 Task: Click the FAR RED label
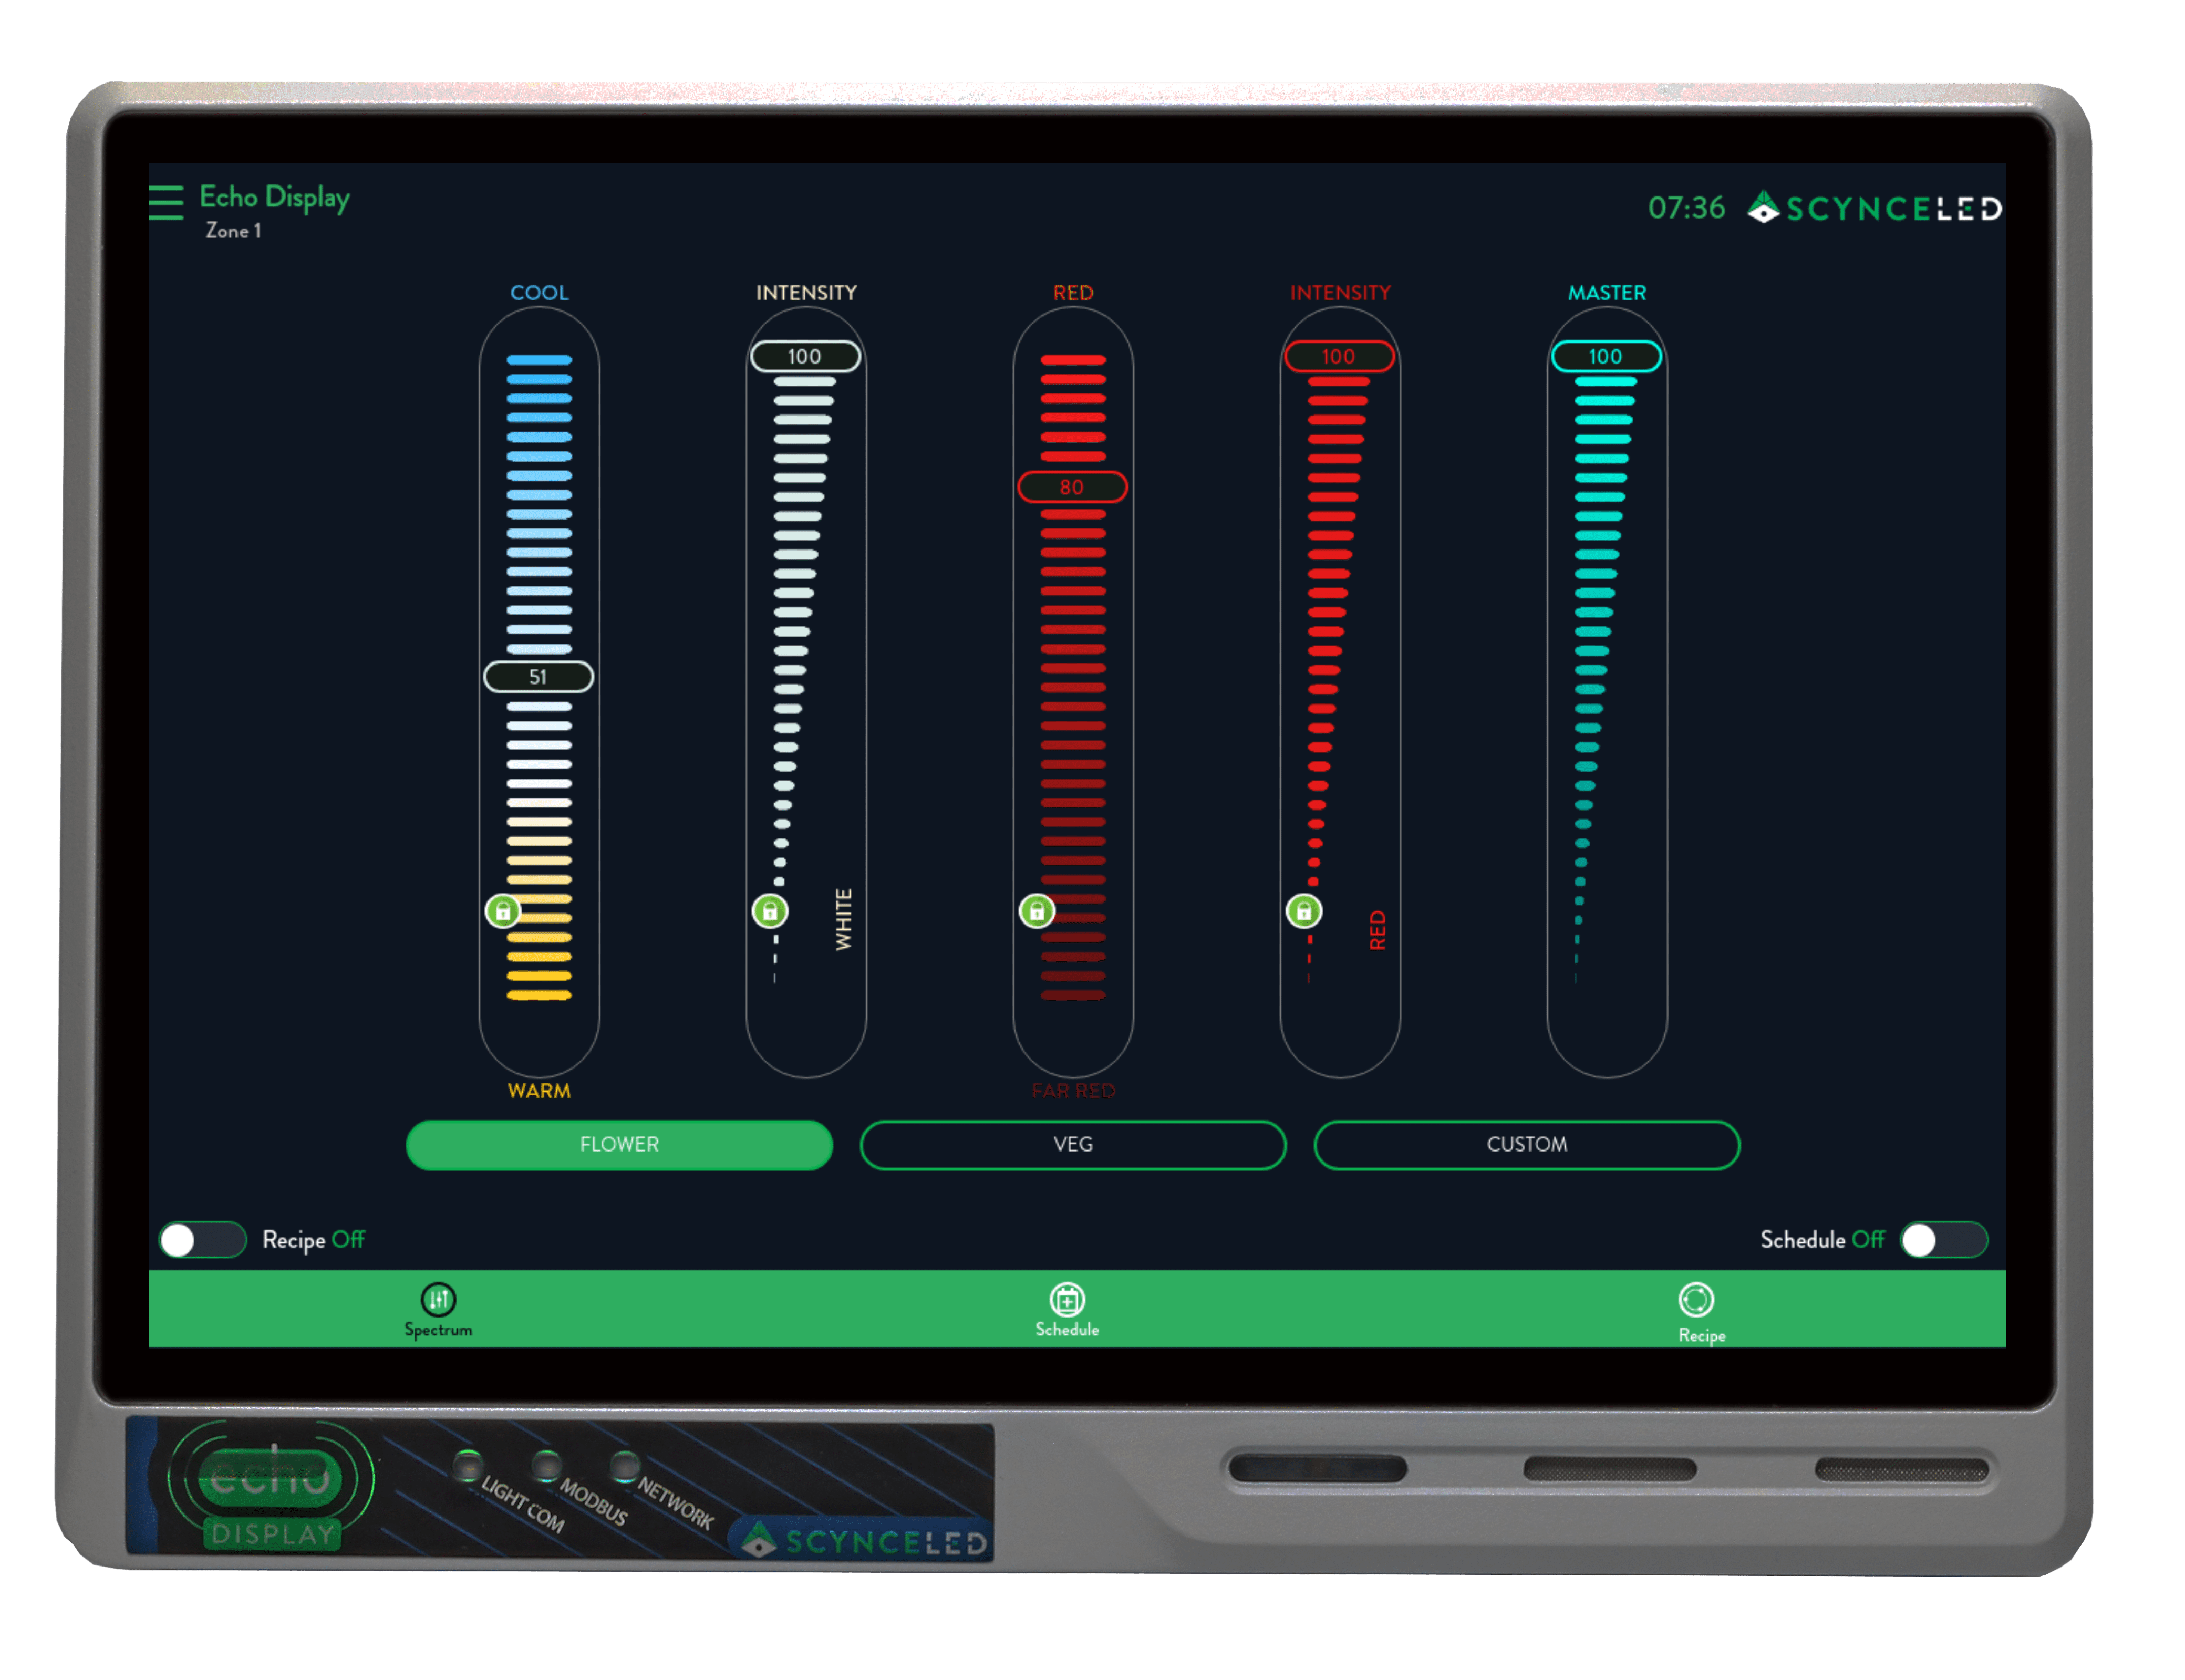tap(1073, 1090)
